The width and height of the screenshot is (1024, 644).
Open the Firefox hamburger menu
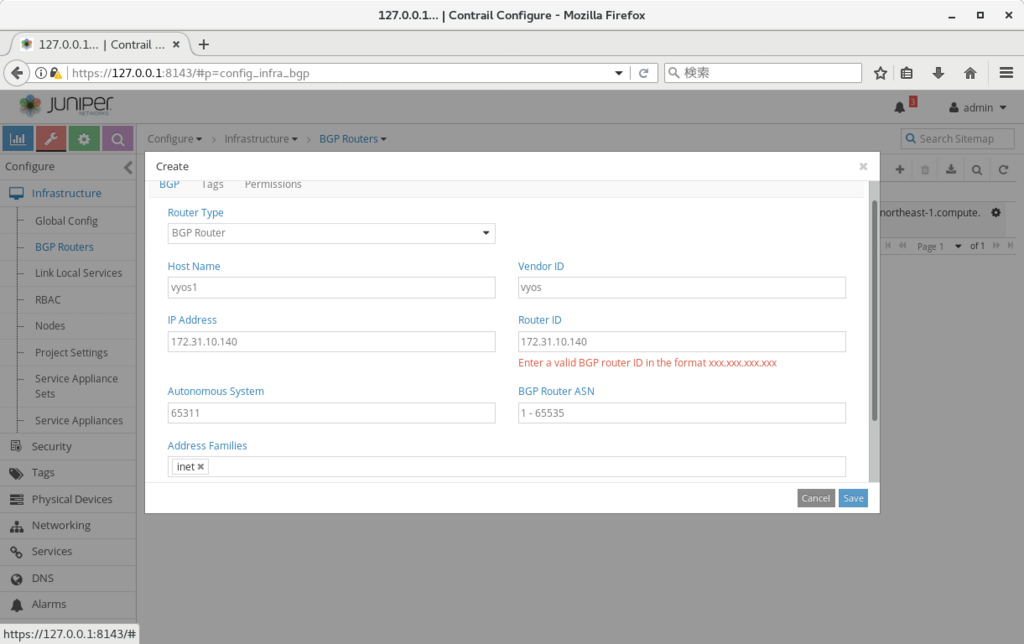1006,72
